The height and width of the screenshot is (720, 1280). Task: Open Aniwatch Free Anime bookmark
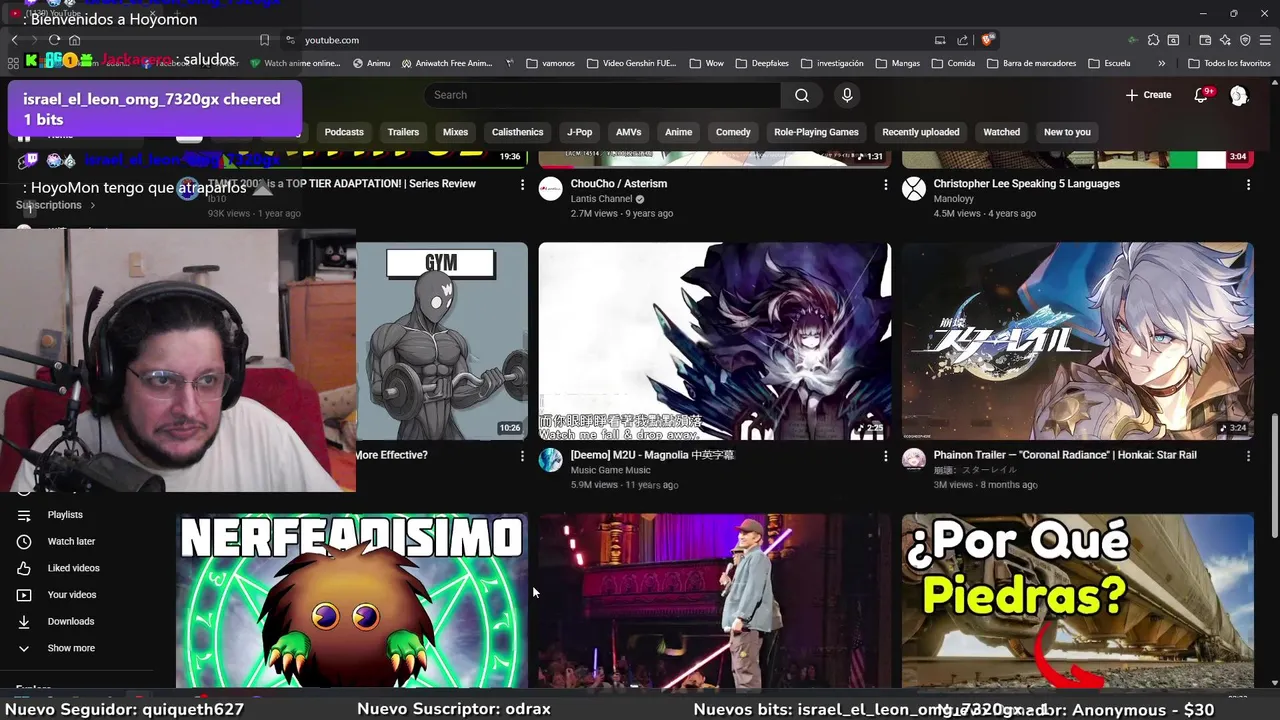pos(447,63)
